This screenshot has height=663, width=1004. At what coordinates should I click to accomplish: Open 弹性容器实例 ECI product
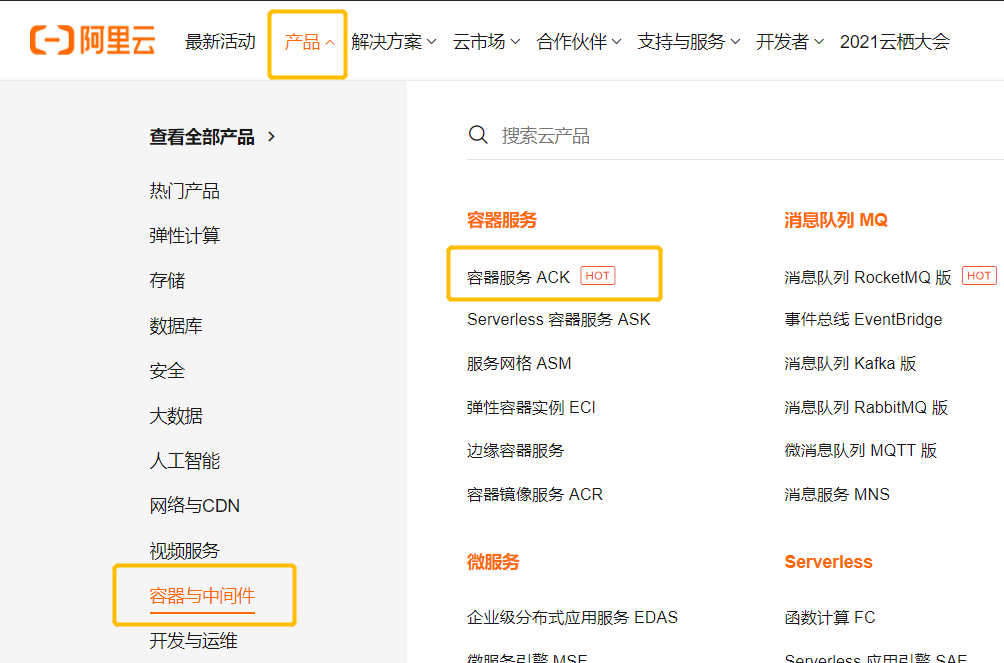tap(531, 407)
